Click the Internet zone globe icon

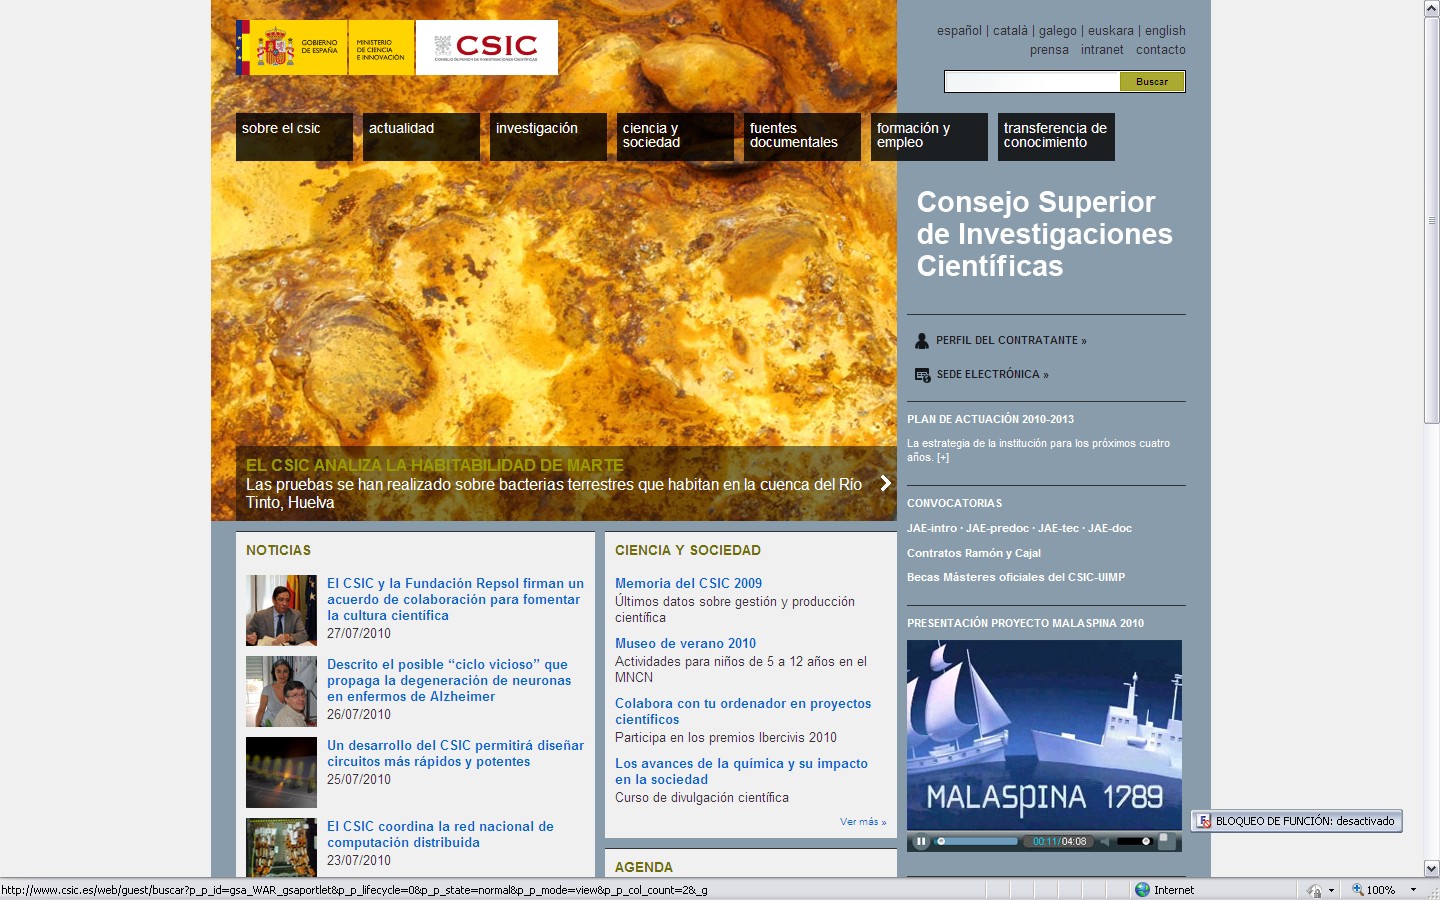click(x=1142, y=890)
